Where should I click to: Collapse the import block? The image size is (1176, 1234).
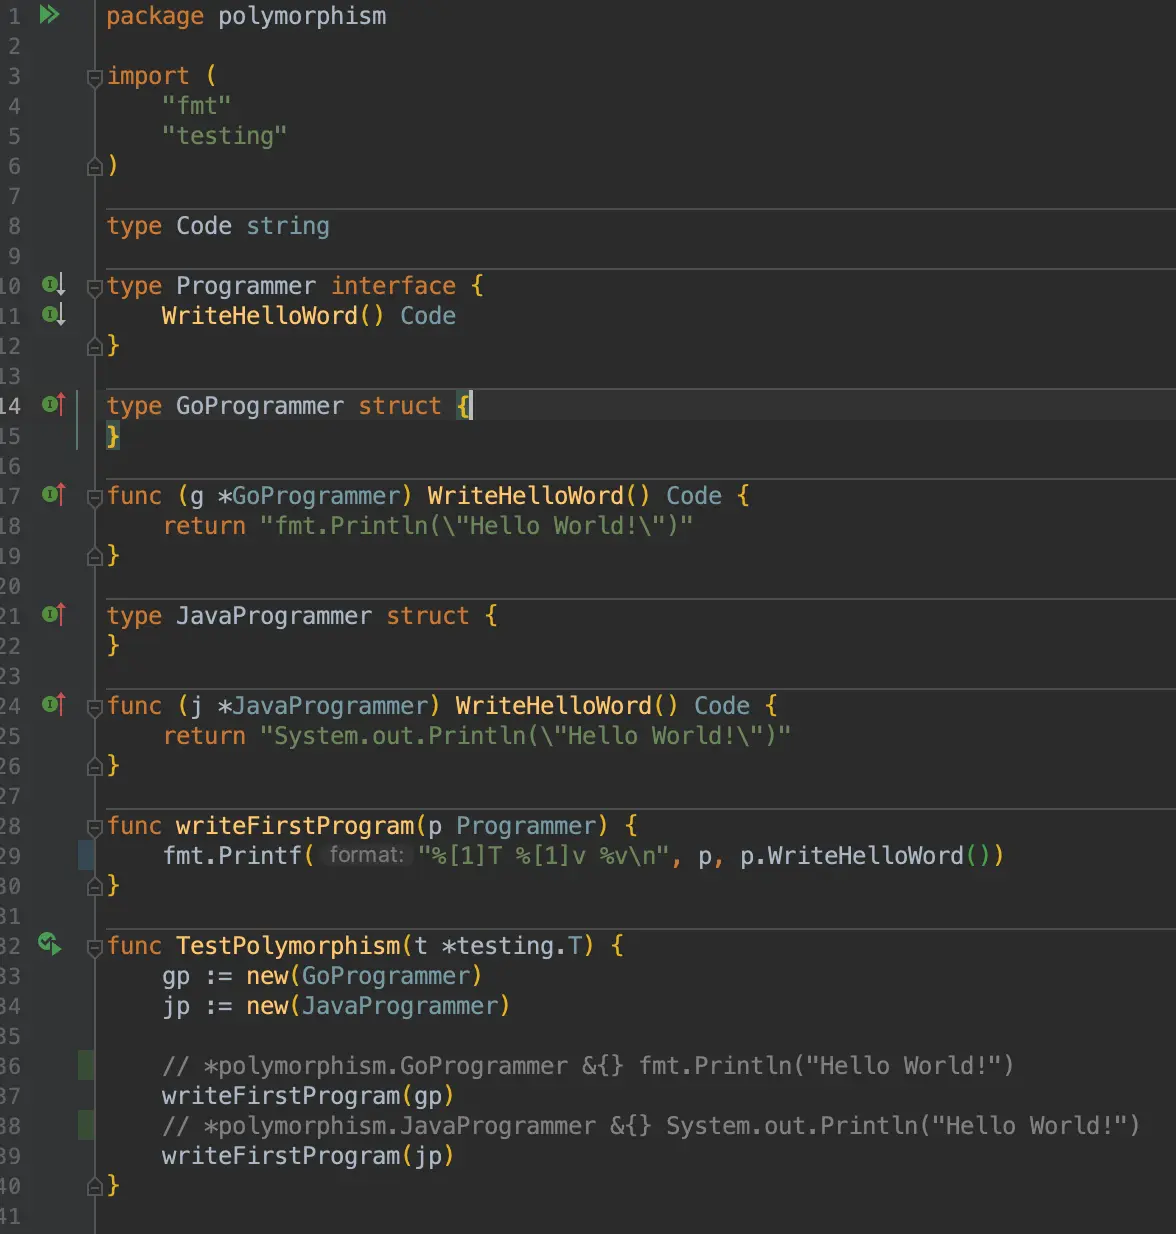(x=93, y=77)
